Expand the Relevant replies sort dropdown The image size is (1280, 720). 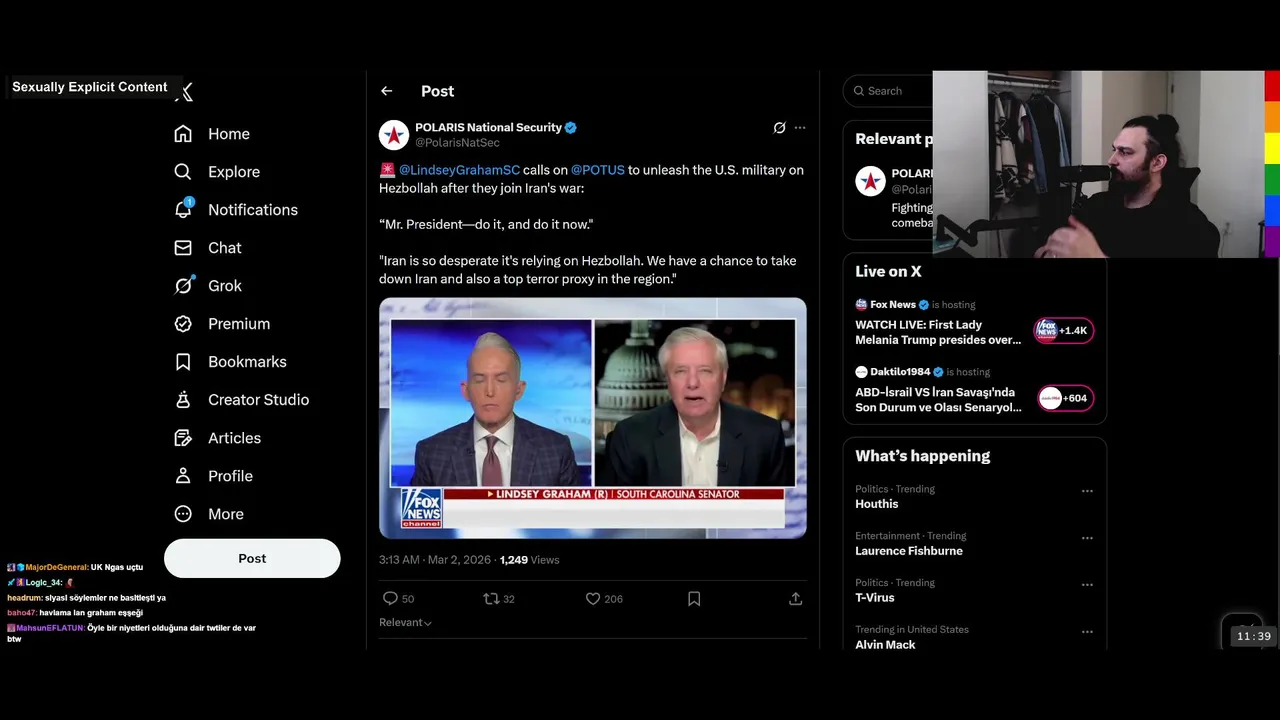coord(405,622)
